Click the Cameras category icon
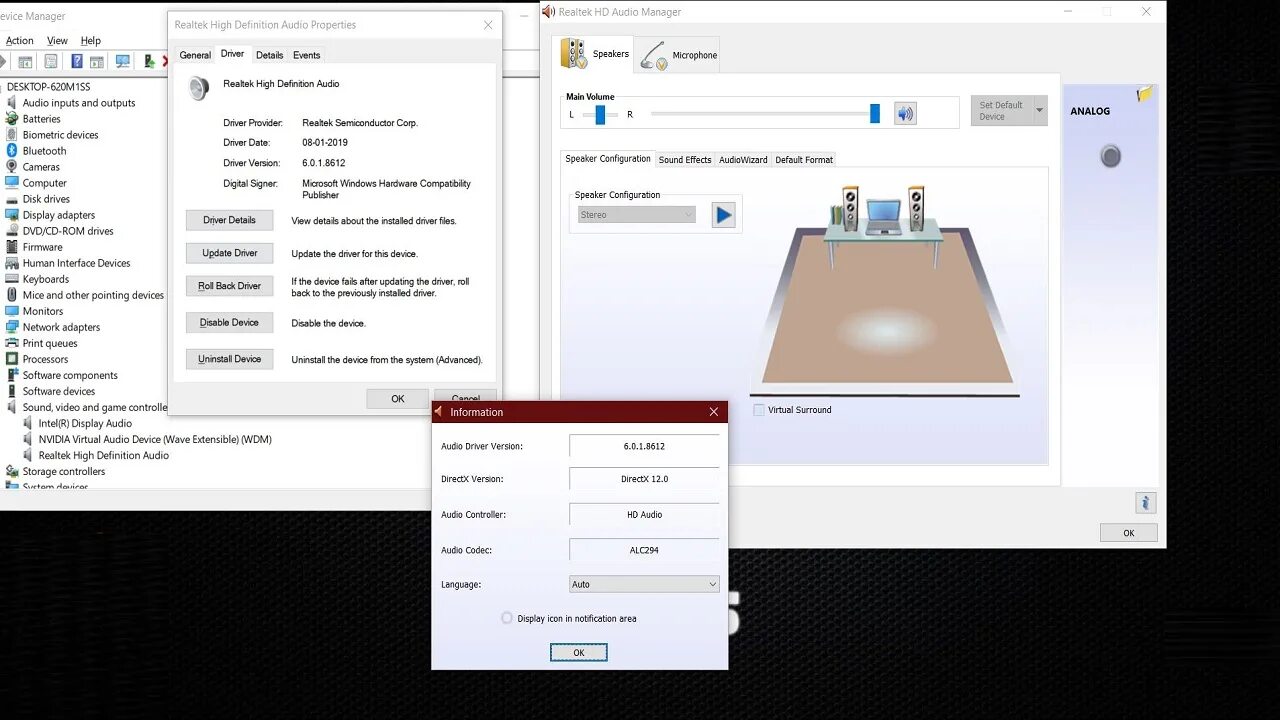 coord(12,167)
